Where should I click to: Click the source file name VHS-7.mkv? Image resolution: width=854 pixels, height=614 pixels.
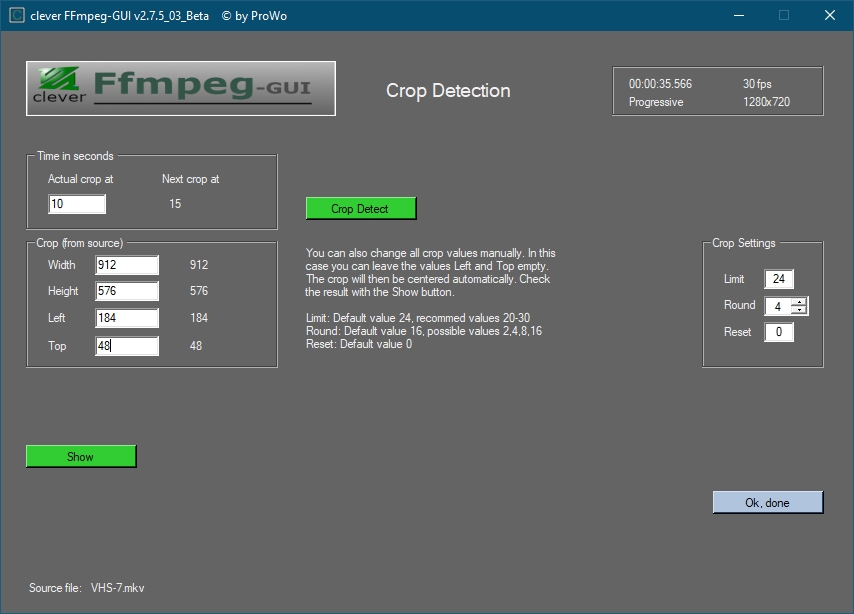(x=118, y=588)
